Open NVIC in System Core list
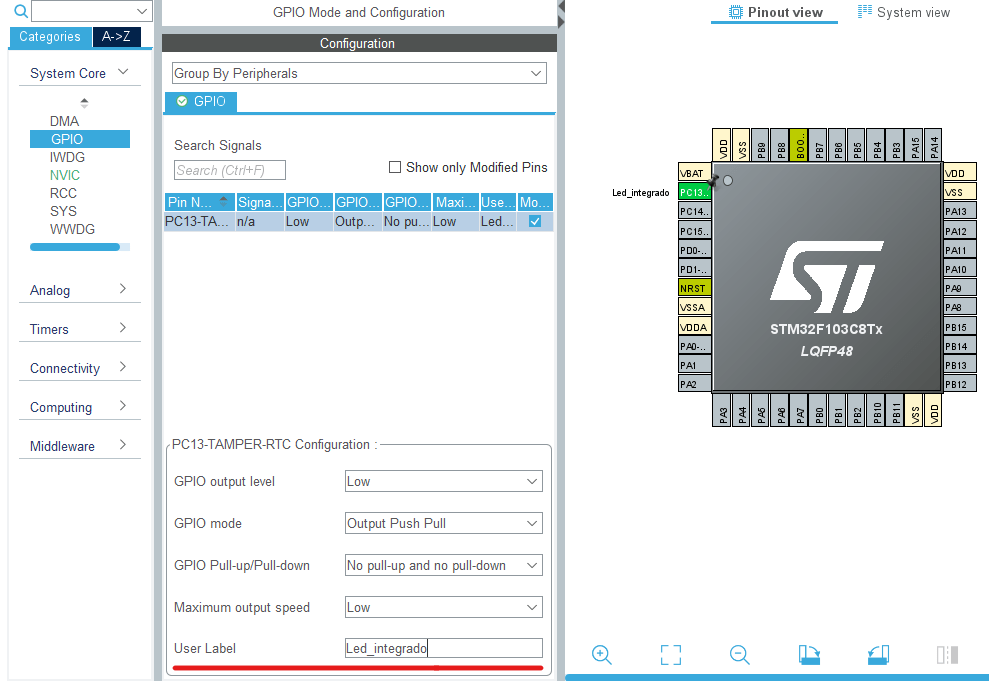The image size is (989, 681). [65, 175]
